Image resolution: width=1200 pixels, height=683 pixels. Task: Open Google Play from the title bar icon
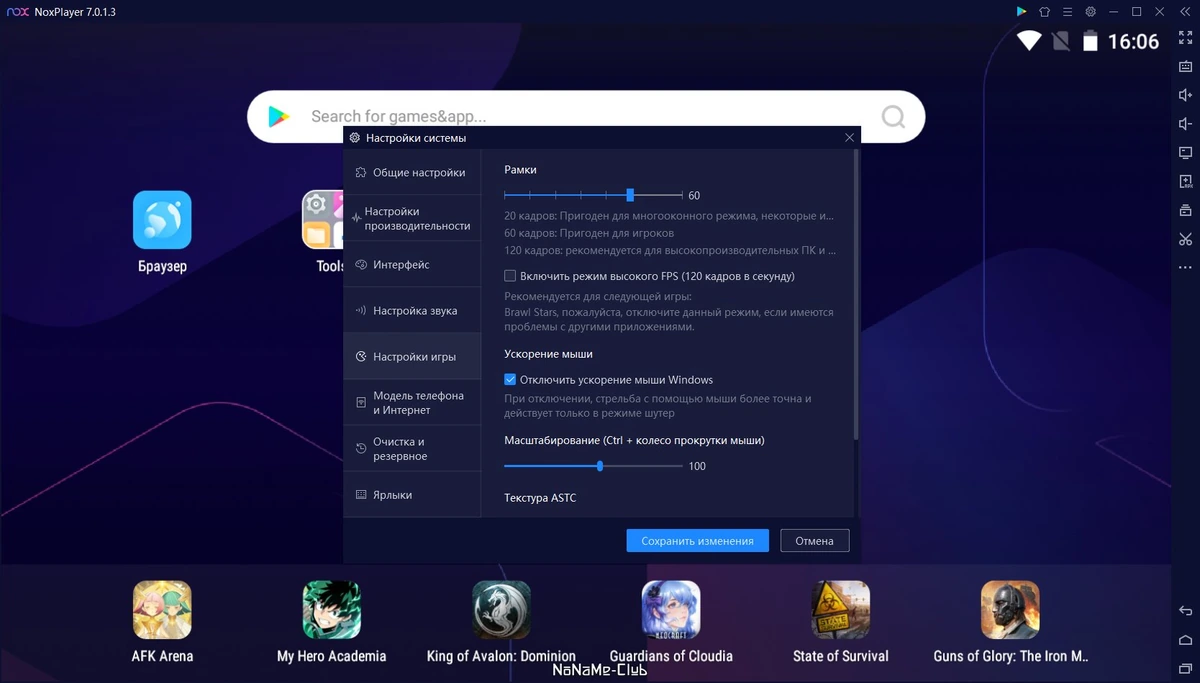point(1021,12)
